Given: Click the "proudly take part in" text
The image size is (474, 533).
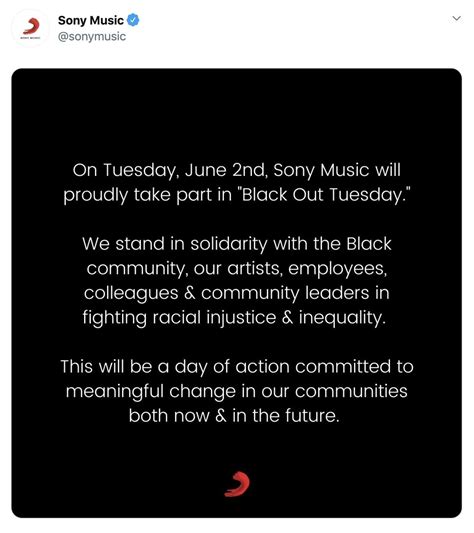Looking at the screenshot, I should click(147, 195).
